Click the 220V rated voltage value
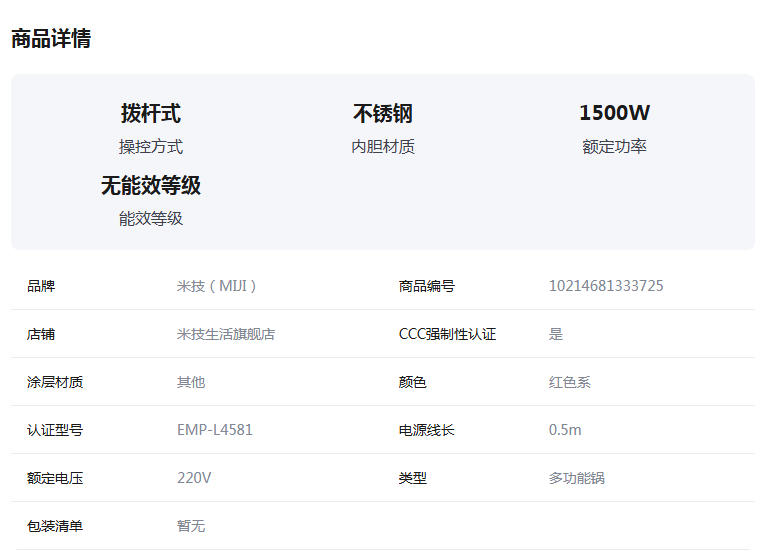Screen dimensions: 758x551 click(x=194, y=478)
